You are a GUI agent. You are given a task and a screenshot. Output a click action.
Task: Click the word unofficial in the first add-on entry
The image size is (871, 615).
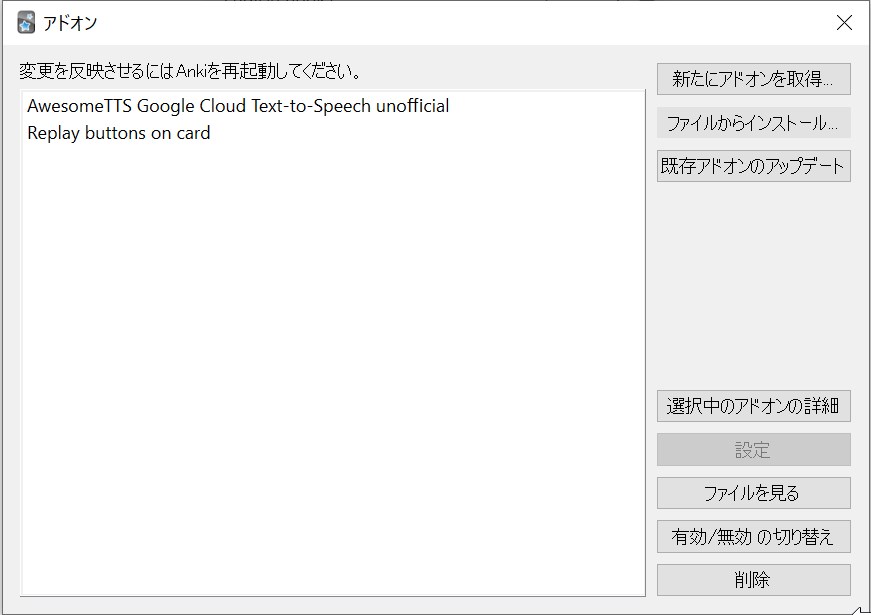pyautogui.click(x=412, y=106)
